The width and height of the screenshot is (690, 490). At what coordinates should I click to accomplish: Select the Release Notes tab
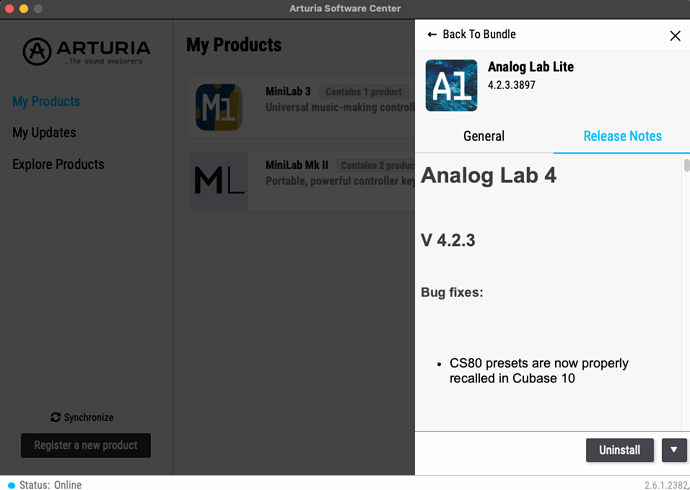(x=622, y=136)
